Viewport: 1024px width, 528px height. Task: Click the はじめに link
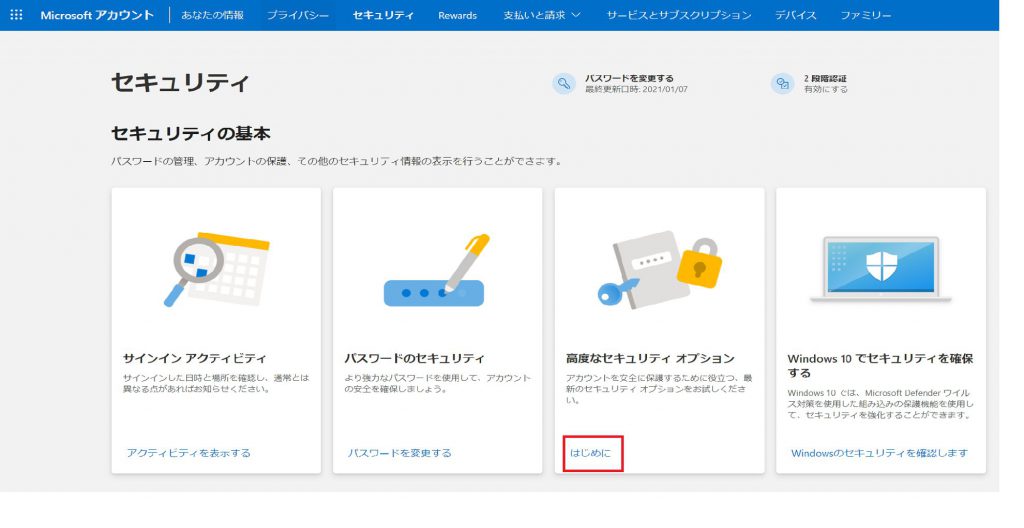(x=590, y=452)
